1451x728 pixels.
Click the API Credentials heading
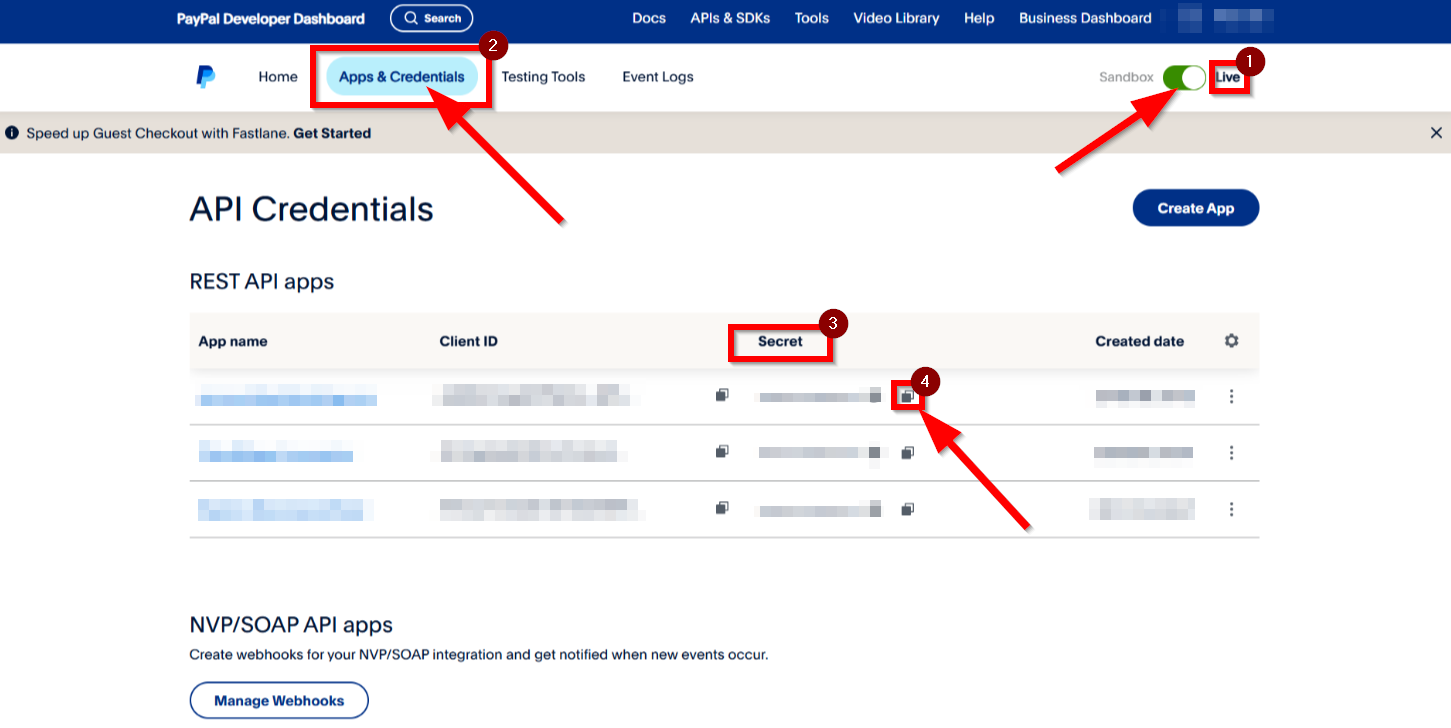point(311,208)
